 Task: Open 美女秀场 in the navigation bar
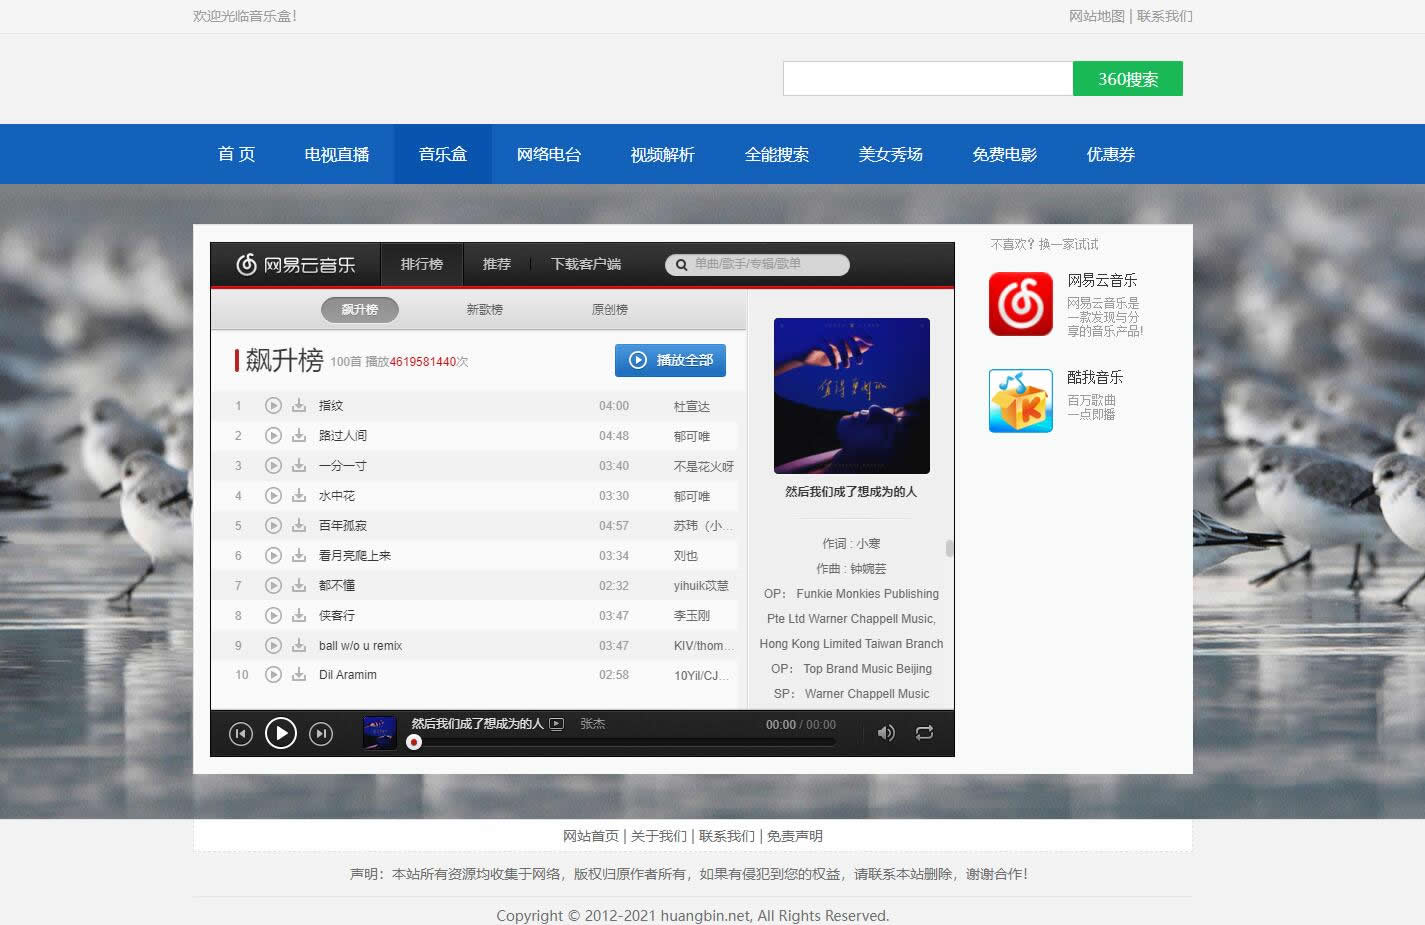pos(891,155)
